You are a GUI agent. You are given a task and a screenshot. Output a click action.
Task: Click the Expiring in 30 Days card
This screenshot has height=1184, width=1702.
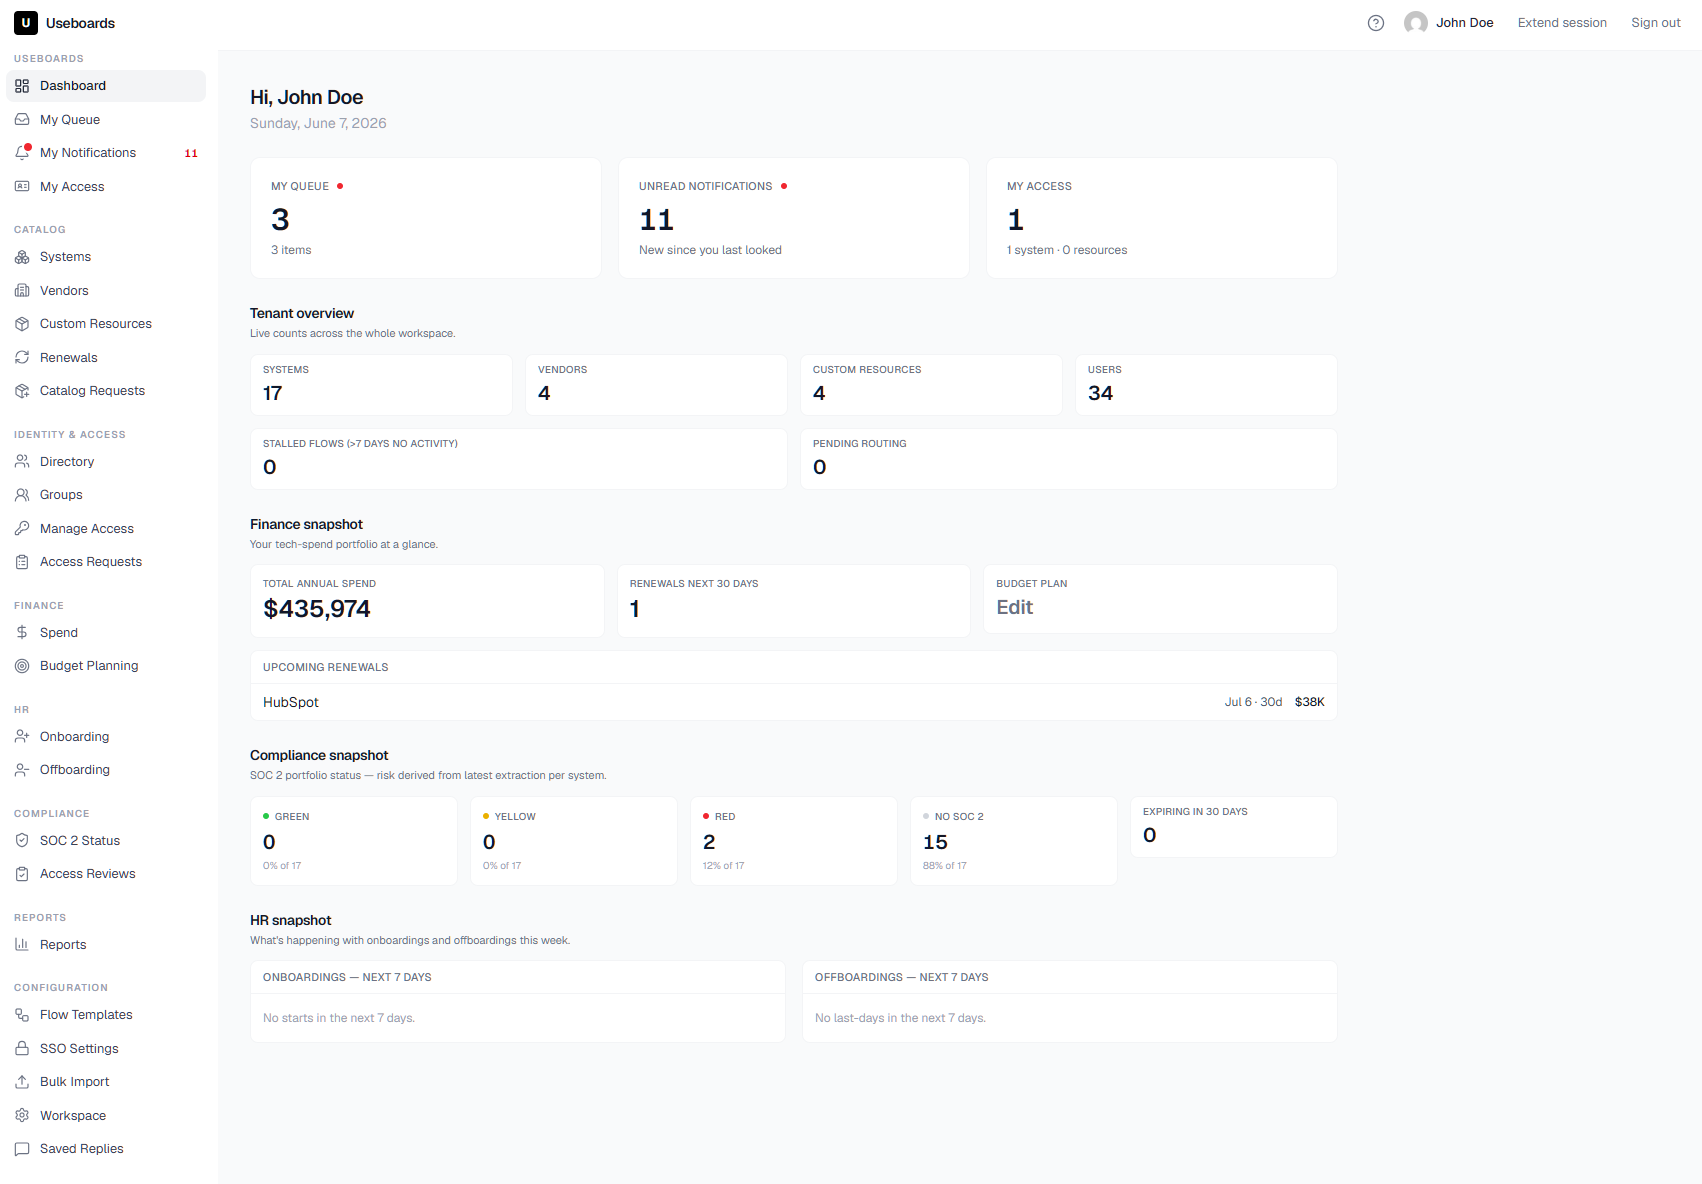point(1234,827)
